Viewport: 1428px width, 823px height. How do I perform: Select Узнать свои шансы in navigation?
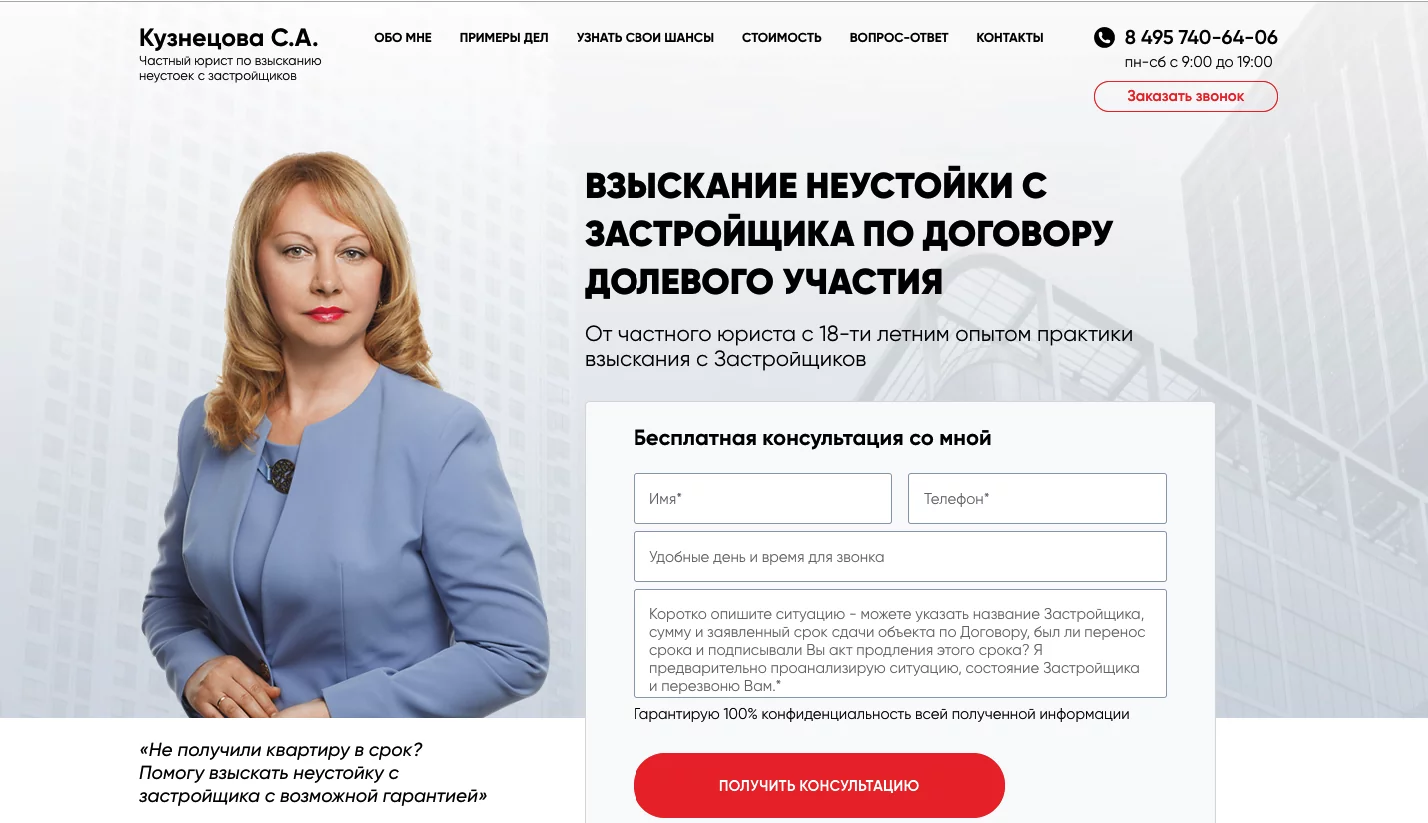coord(645,38)
